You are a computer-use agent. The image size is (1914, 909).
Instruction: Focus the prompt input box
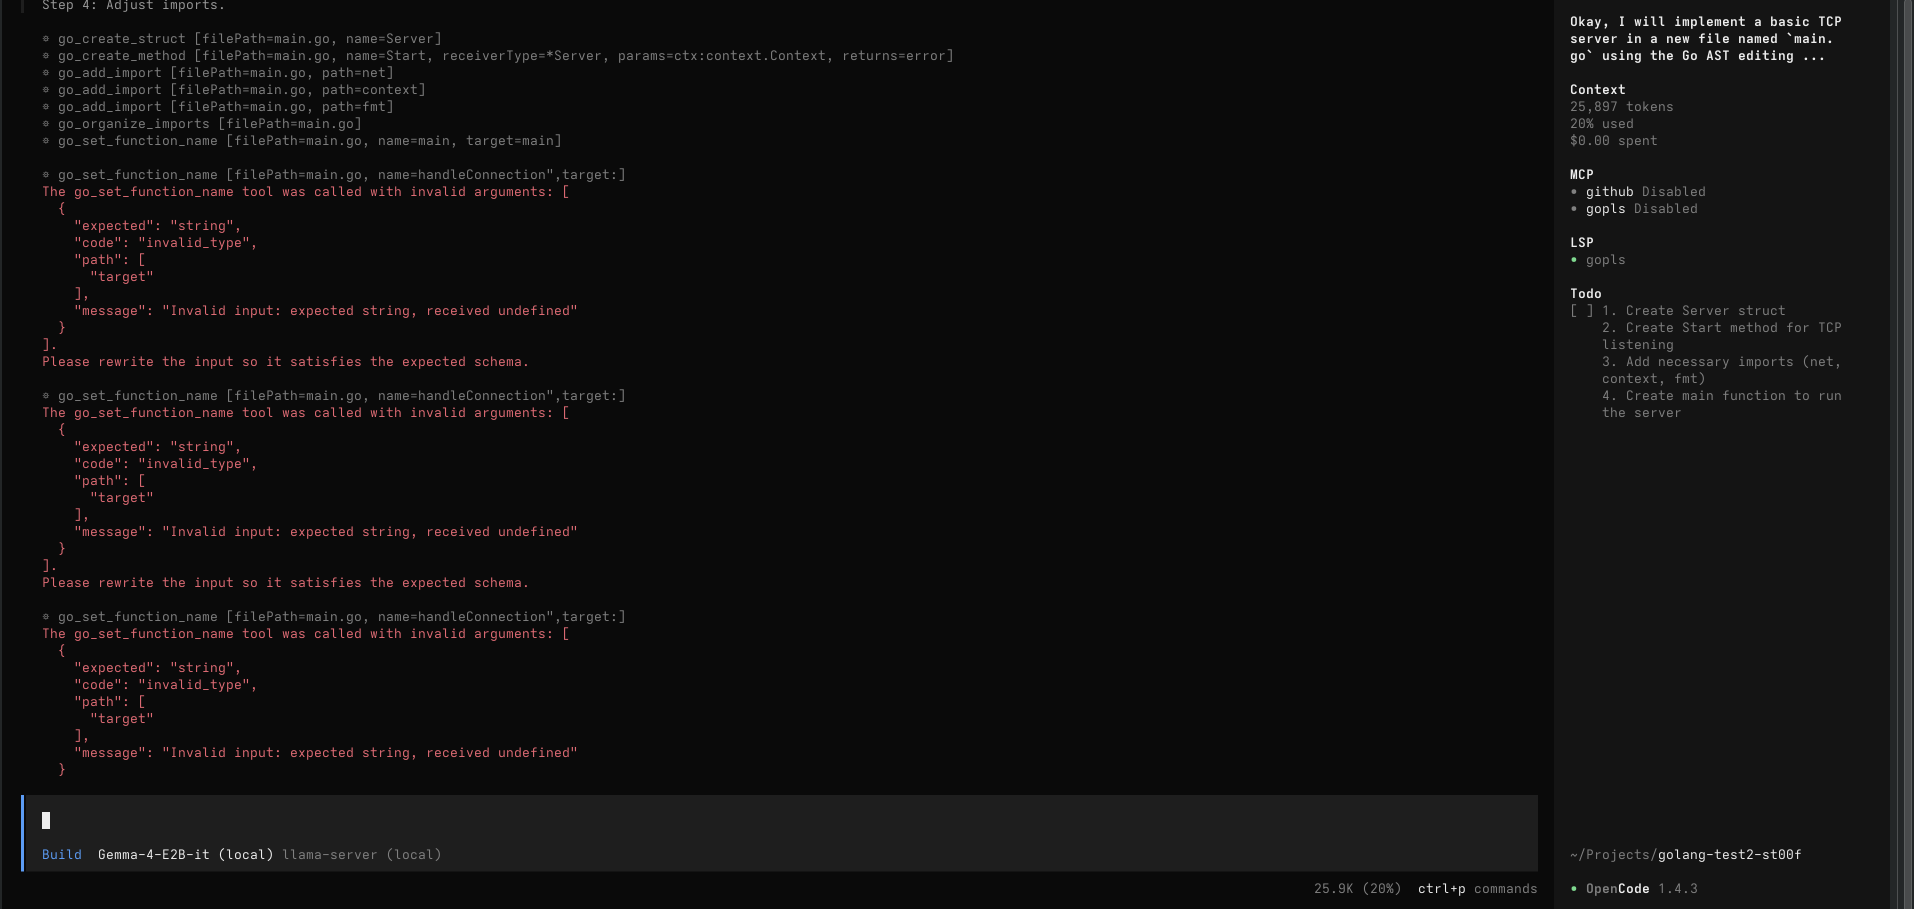(780, 821)
